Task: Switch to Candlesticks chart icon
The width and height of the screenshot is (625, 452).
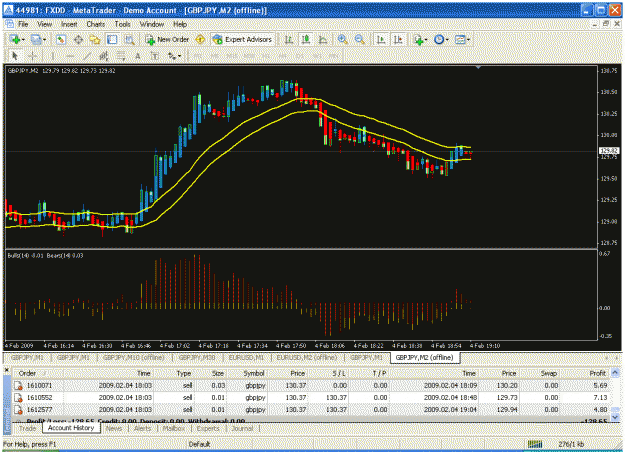Action: [306, 39]
